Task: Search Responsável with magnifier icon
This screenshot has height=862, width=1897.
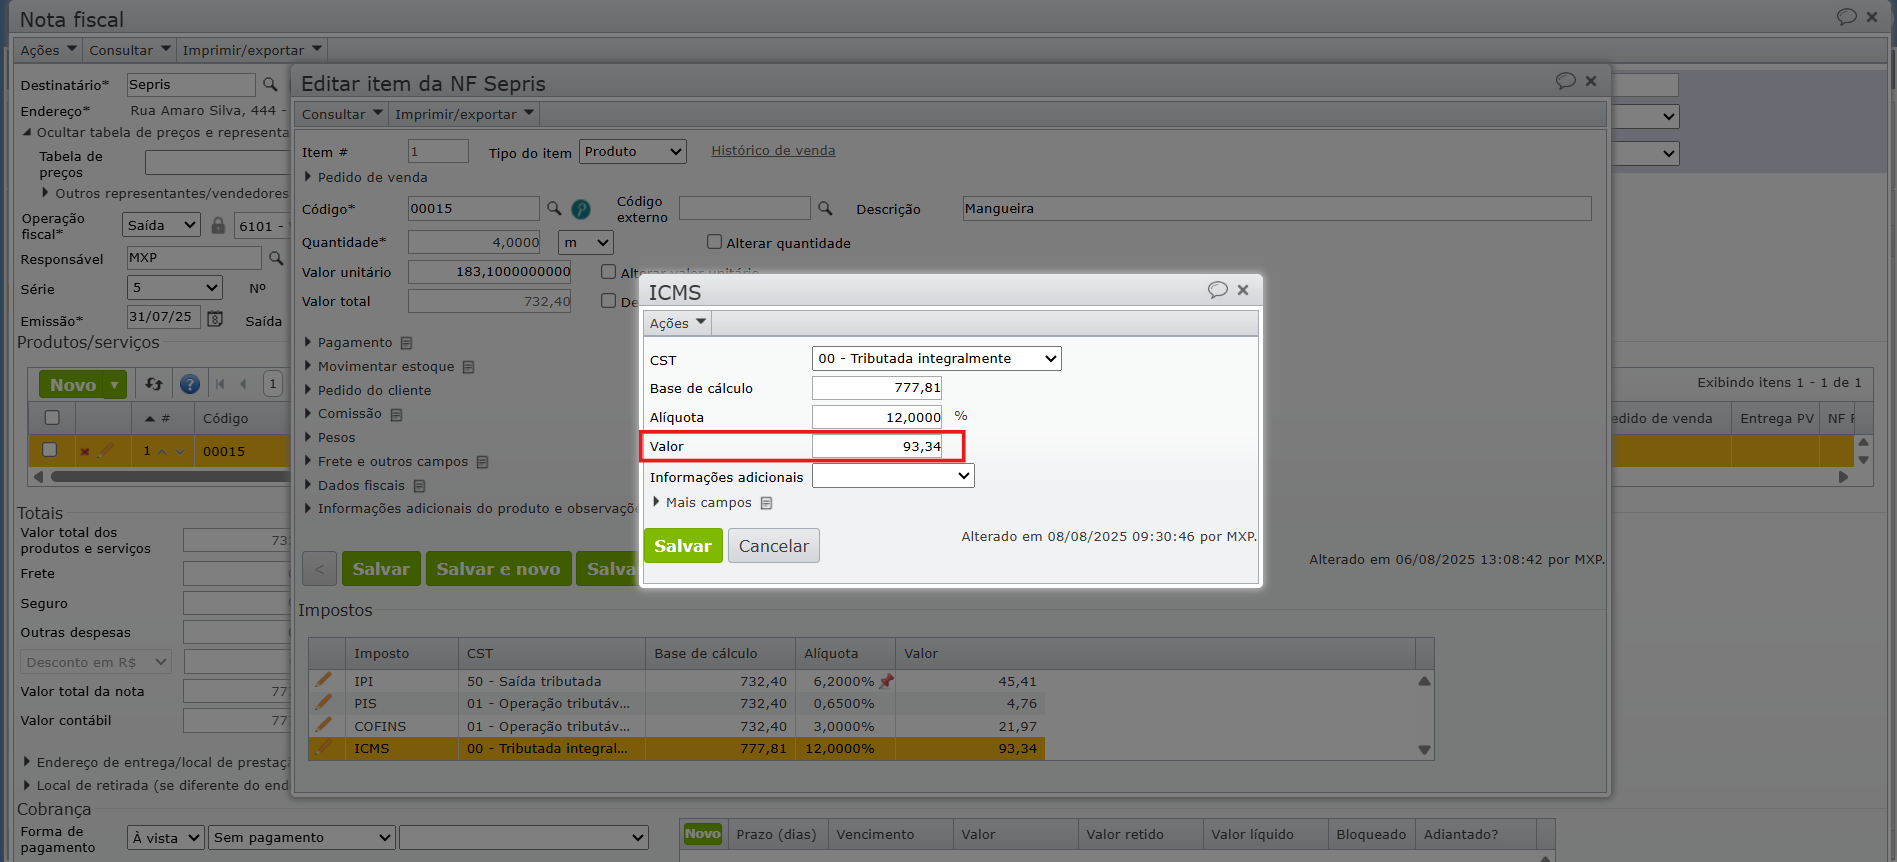Action: coord(276,258)
